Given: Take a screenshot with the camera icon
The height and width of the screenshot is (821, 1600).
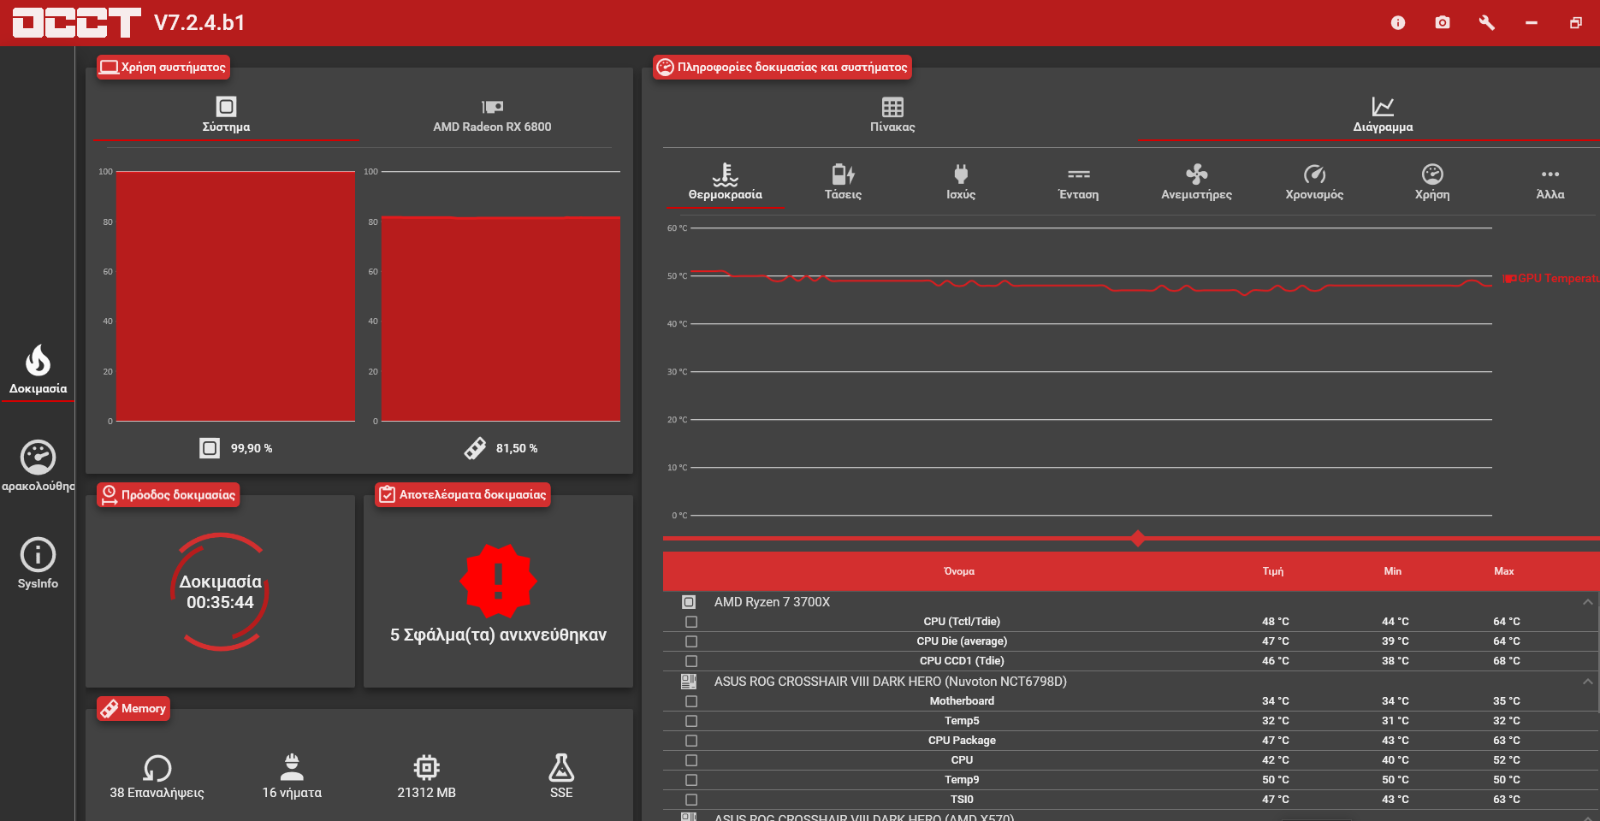Looking at the screenshot, I should tap(1442, 23).
